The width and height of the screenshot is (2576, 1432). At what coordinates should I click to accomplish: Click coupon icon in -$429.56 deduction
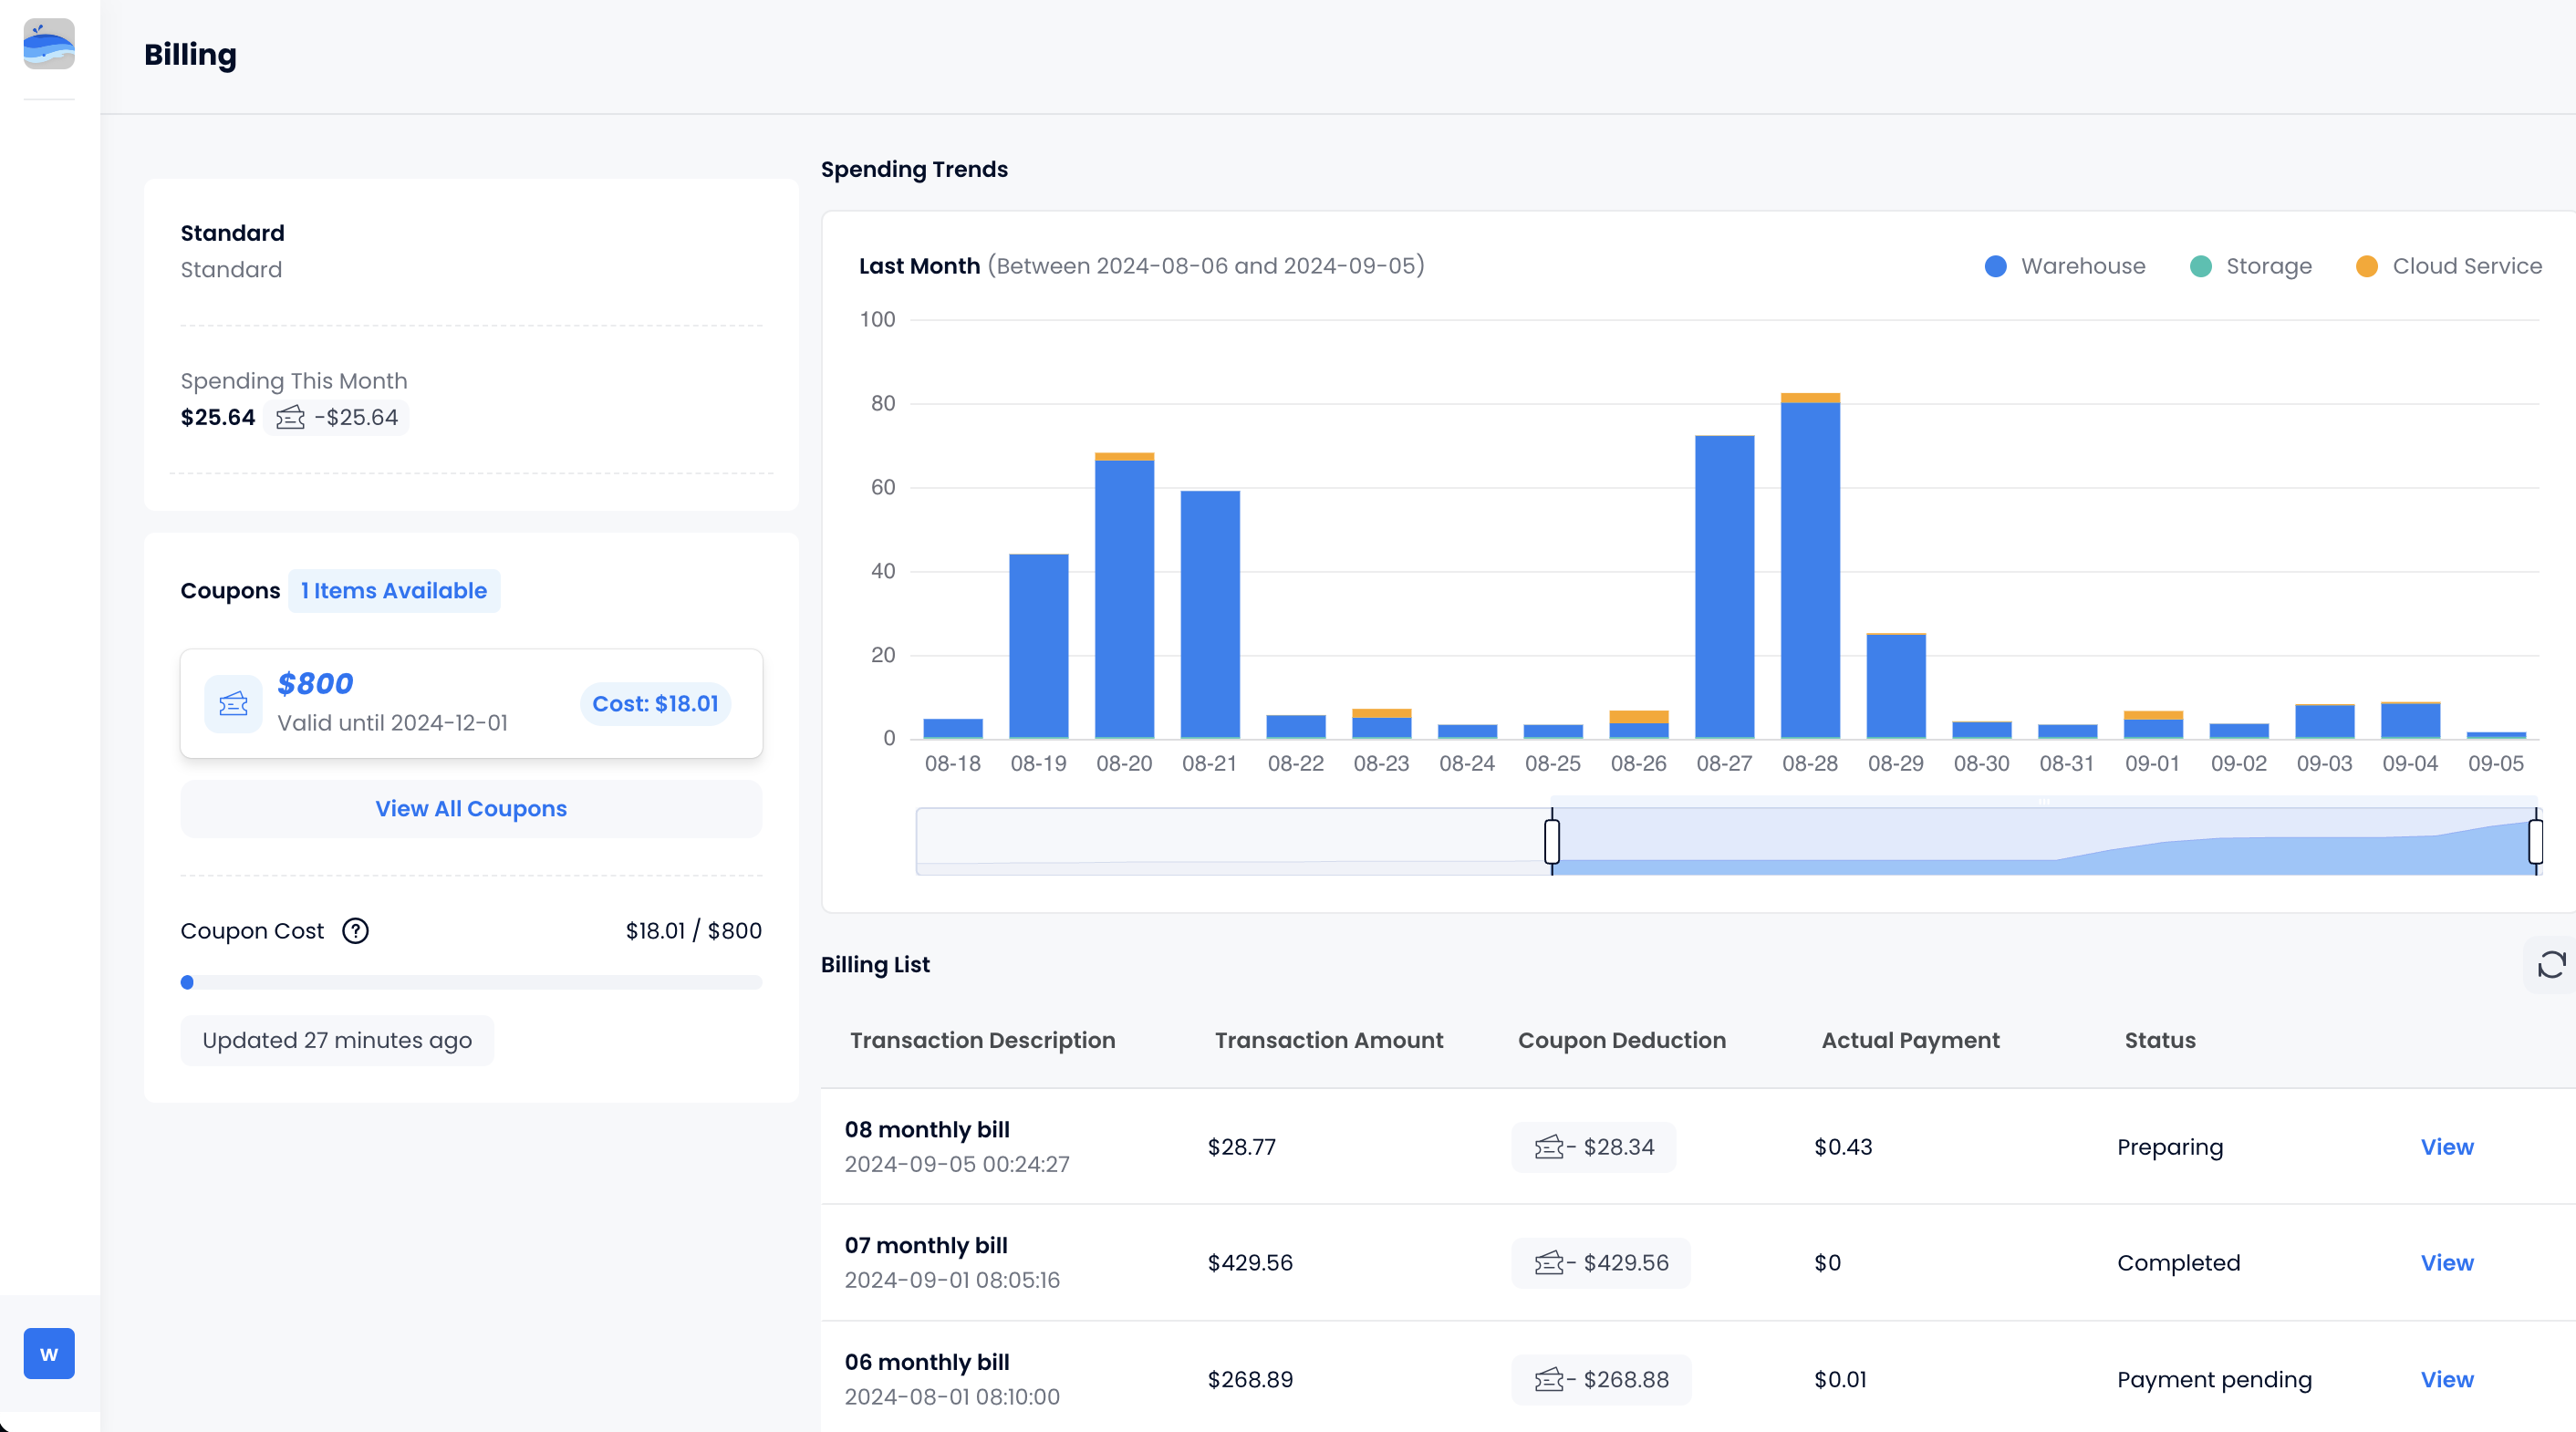coord(1549,1263)
